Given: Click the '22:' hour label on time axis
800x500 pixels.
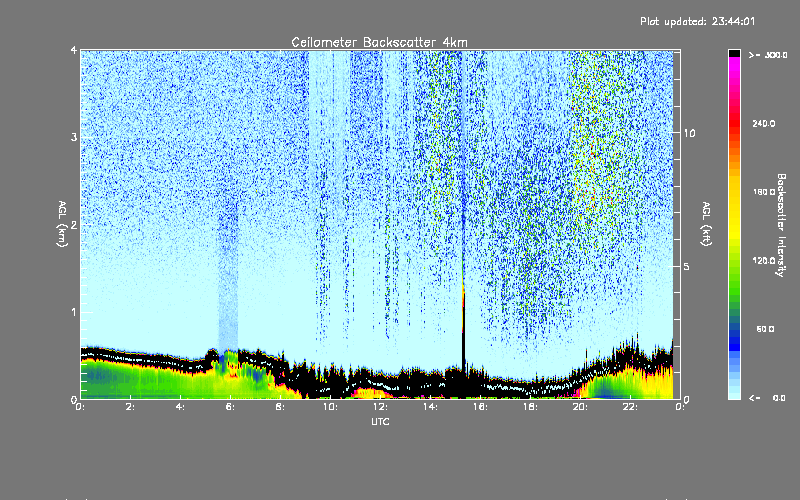Looking at the screenshot, I should [x=630, y=407].
